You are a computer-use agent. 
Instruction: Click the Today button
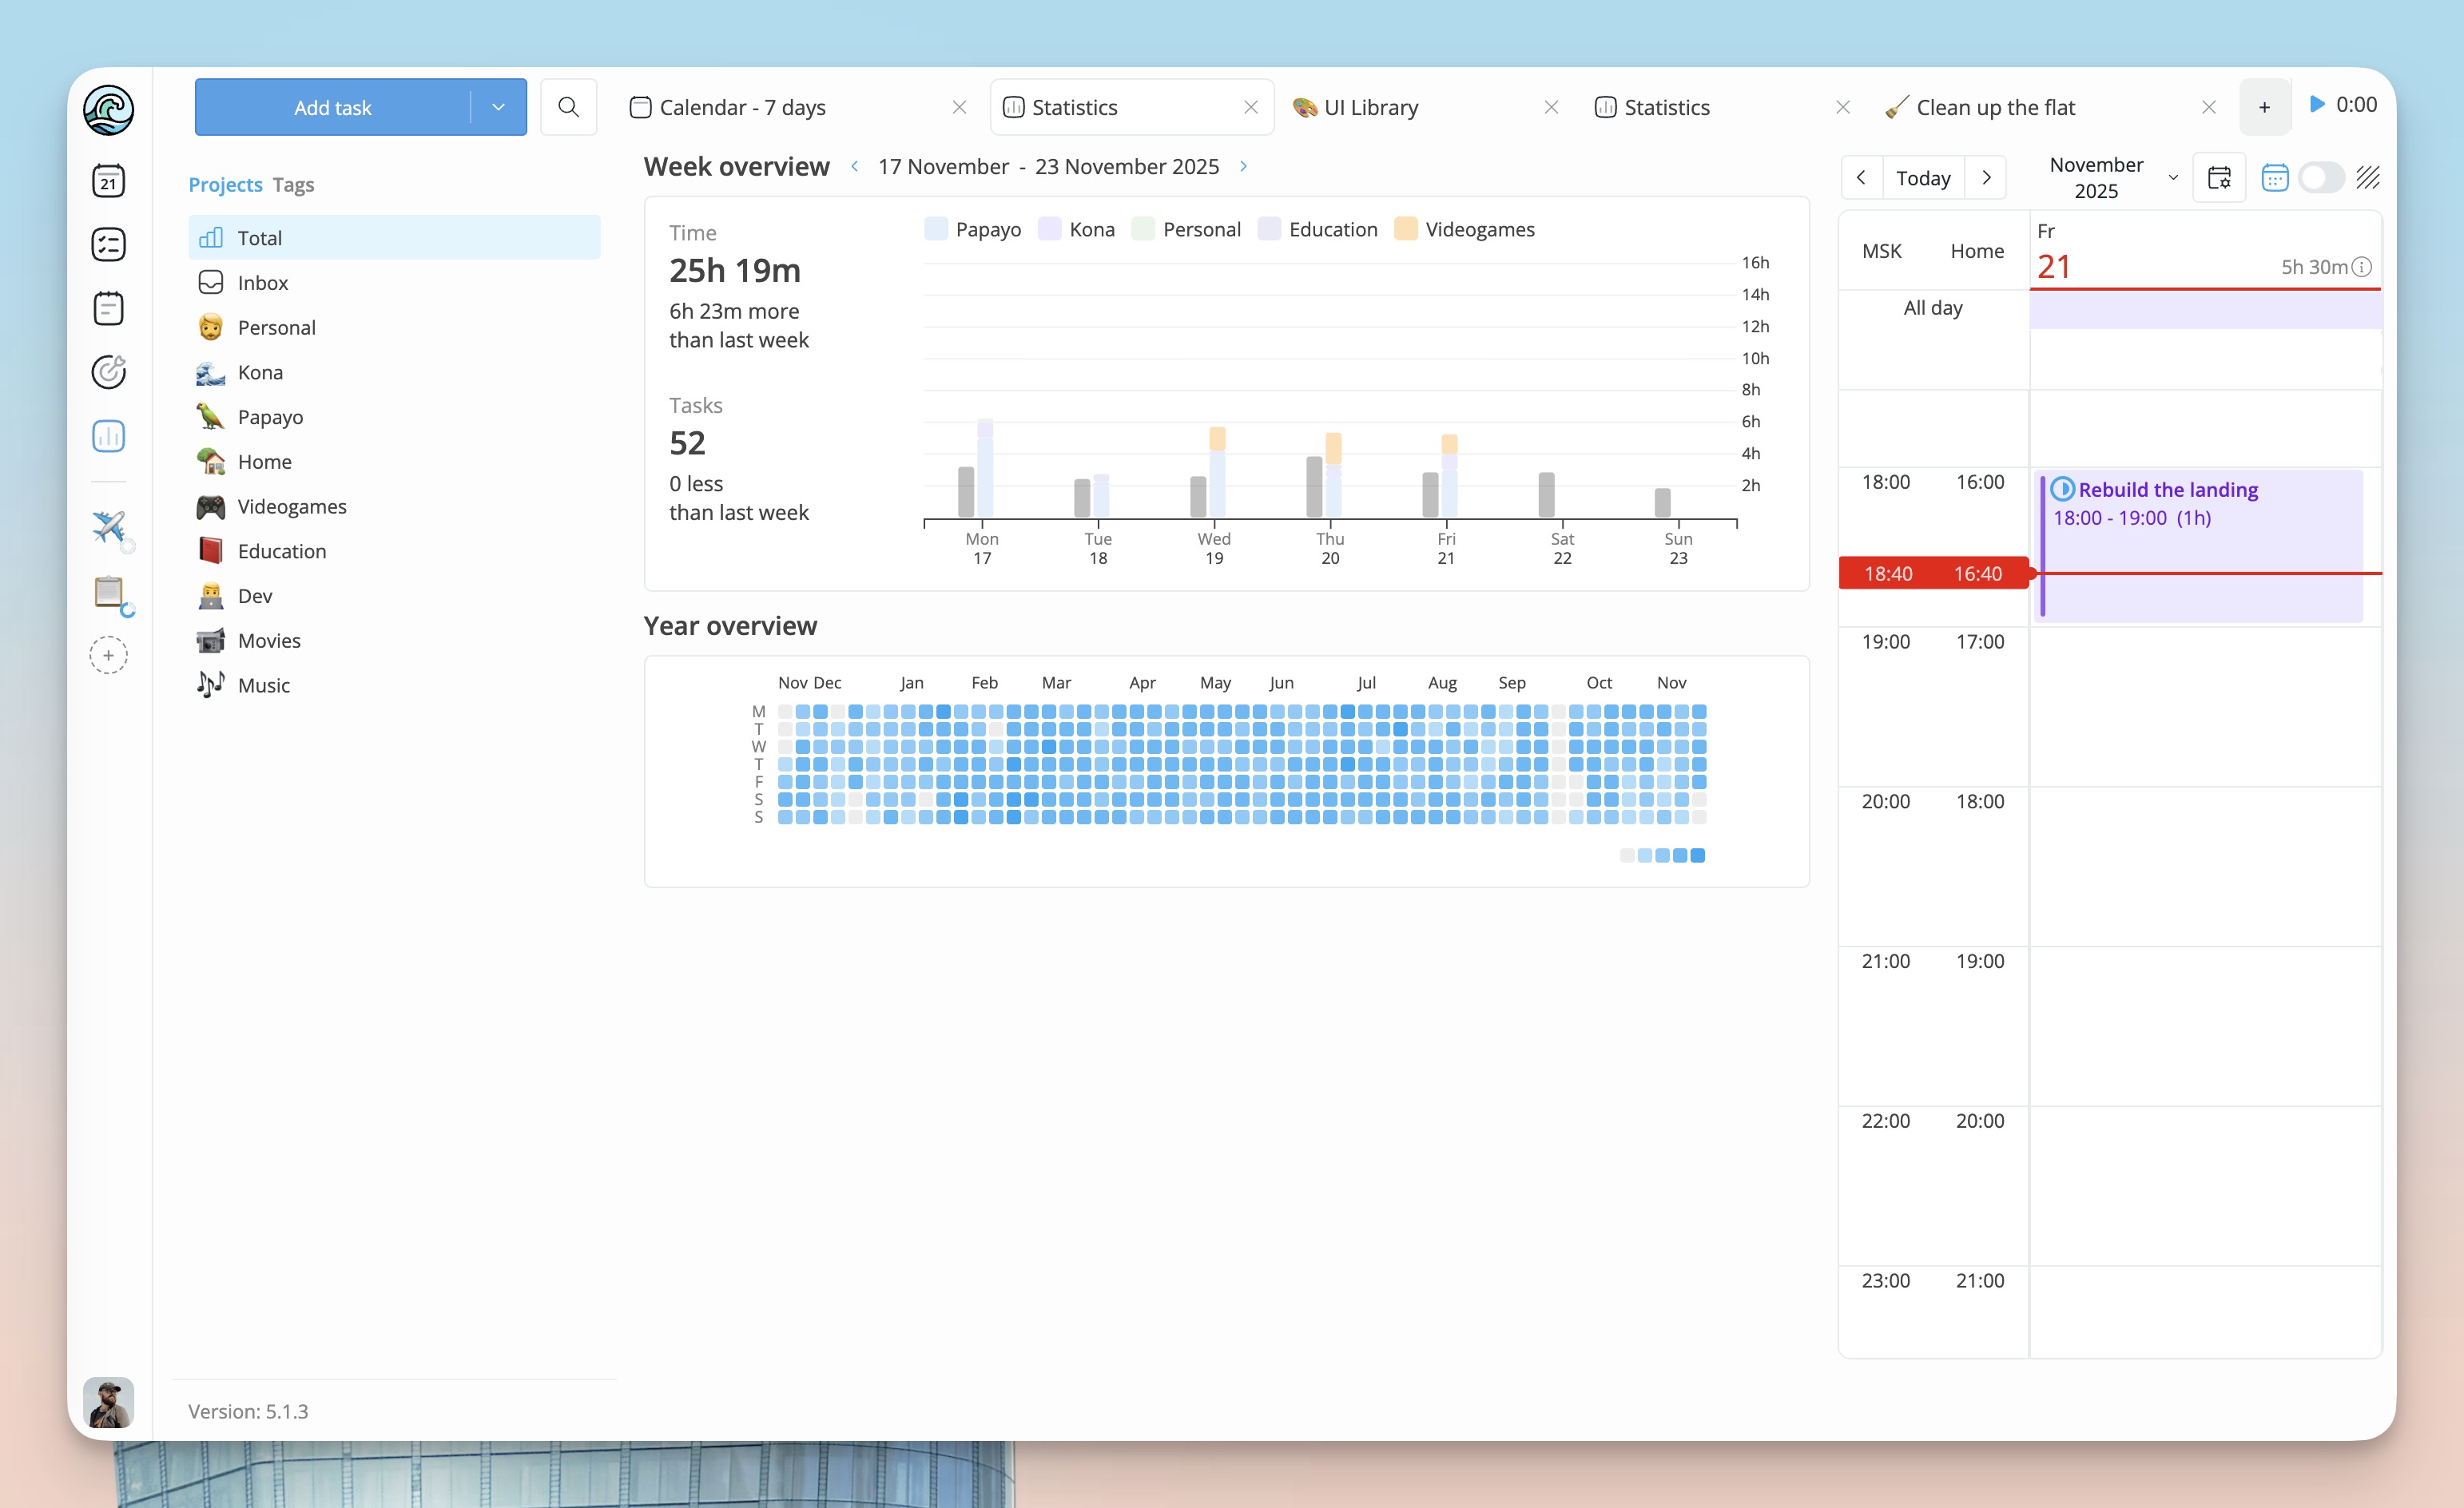point(1922,177)
